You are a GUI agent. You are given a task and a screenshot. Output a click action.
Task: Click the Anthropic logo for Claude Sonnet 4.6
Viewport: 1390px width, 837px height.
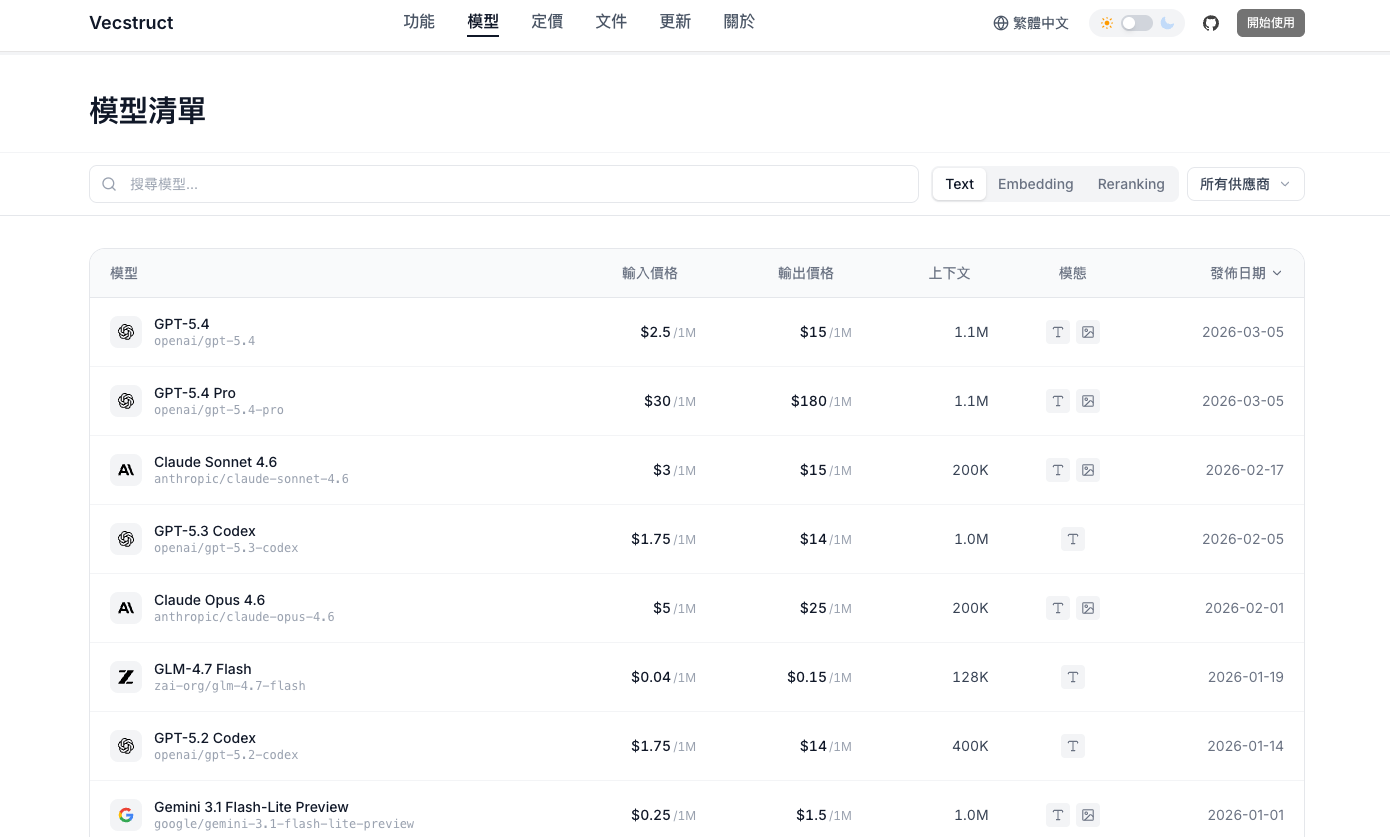pyautogui.click(x=126, y=470)
